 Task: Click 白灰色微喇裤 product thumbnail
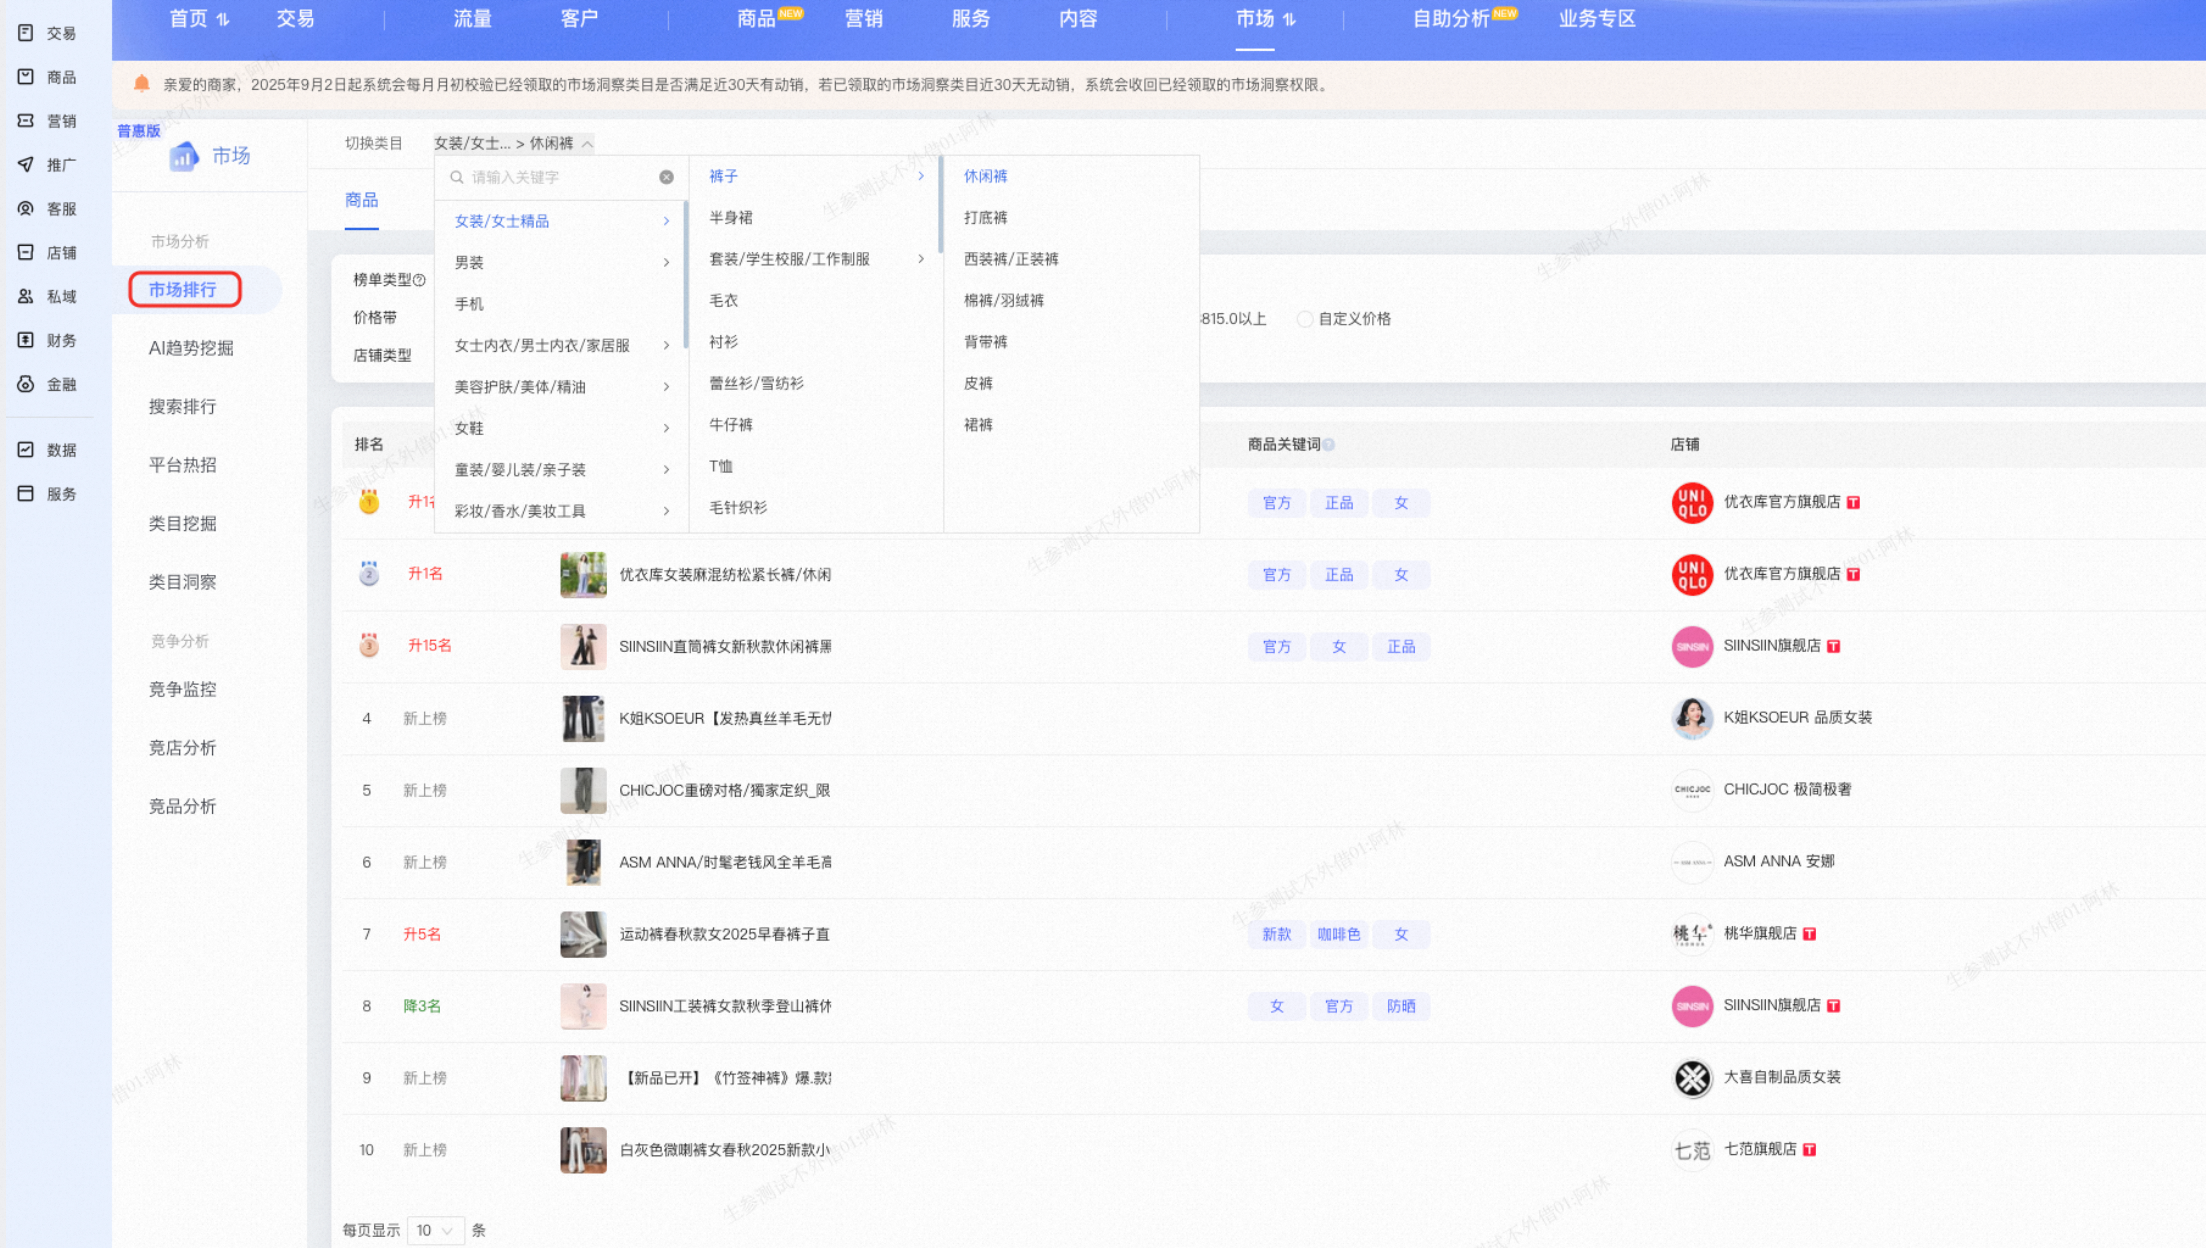583,1150
